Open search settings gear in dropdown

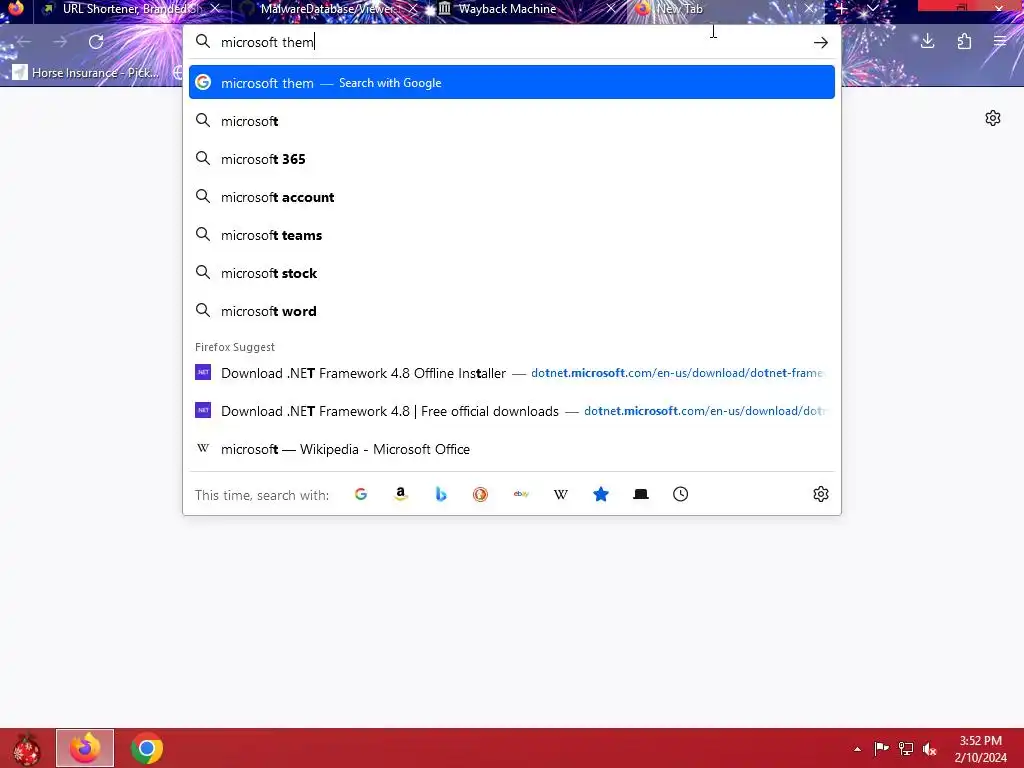[821, 494]
